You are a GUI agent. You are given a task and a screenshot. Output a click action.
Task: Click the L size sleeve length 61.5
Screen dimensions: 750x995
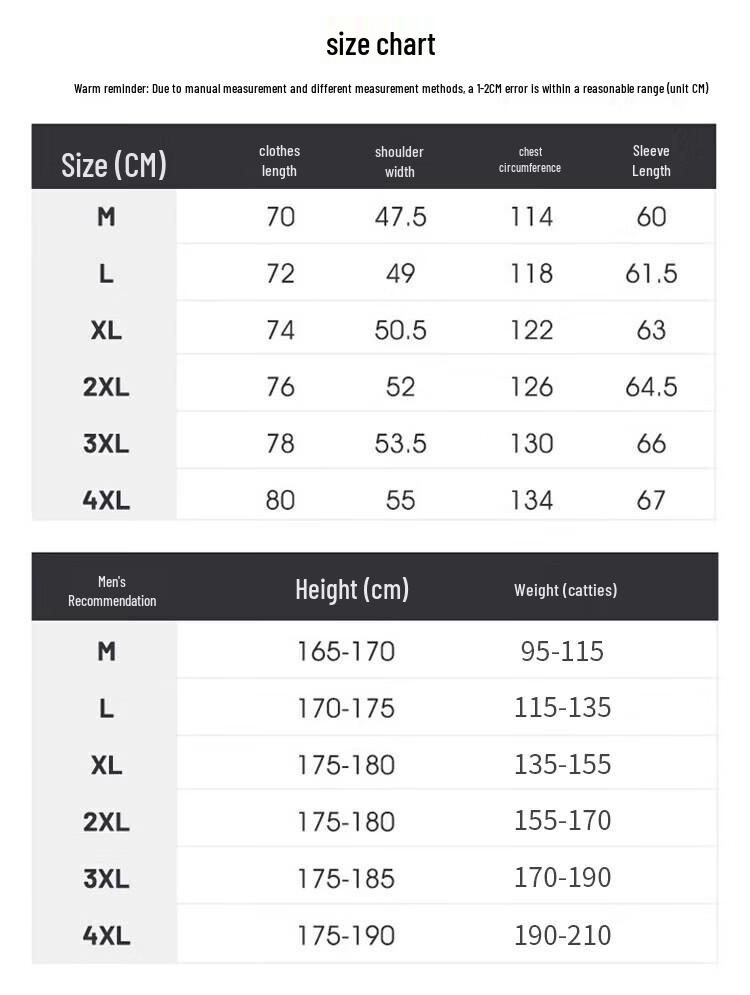651,273
